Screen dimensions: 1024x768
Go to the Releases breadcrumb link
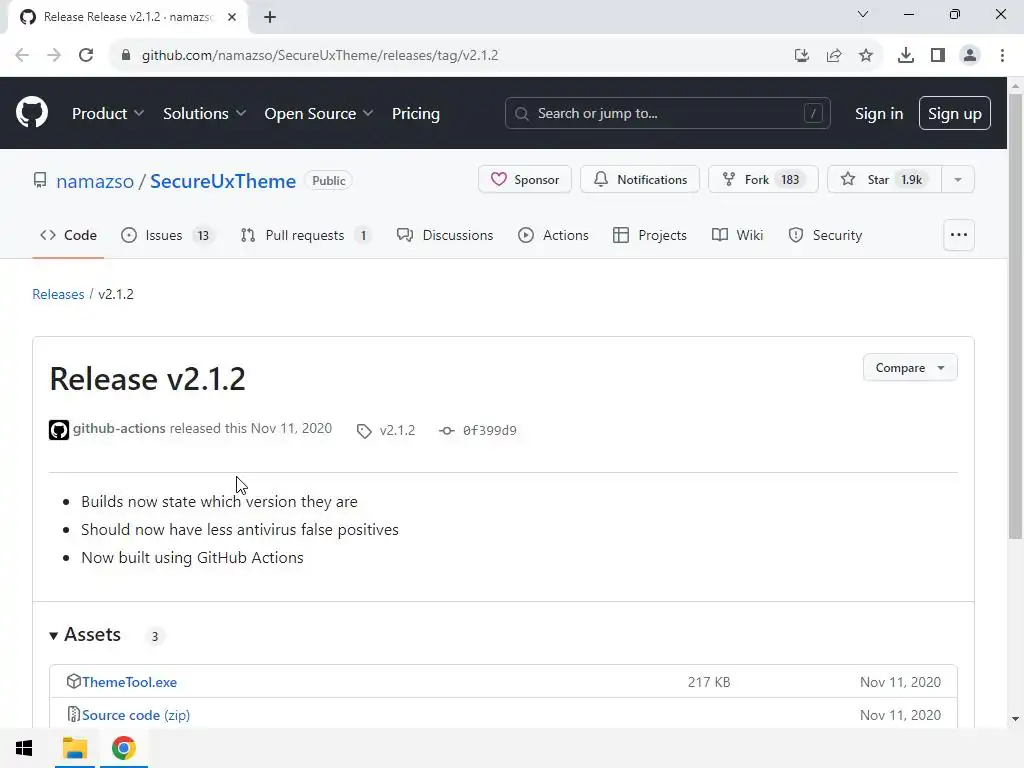58,294
